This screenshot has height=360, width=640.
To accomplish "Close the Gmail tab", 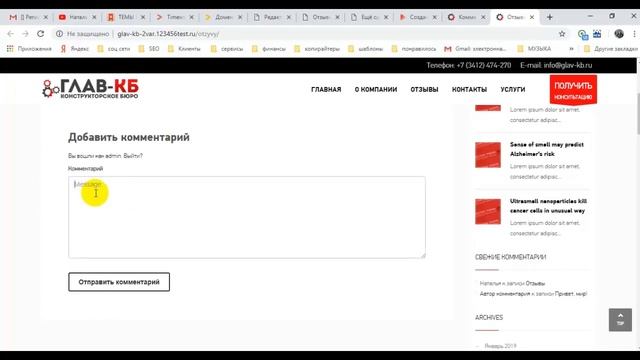I will click(46, 17).
